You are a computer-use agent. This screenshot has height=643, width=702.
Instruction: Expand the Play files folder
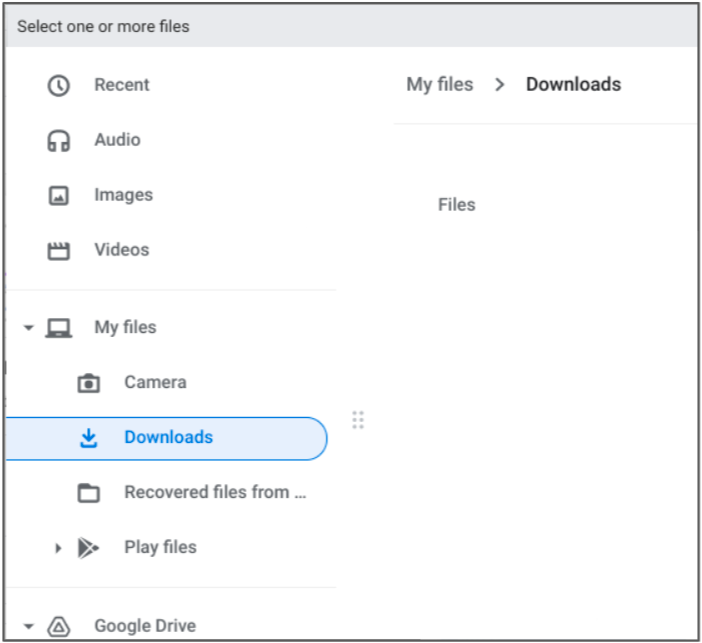coord(58,548)
